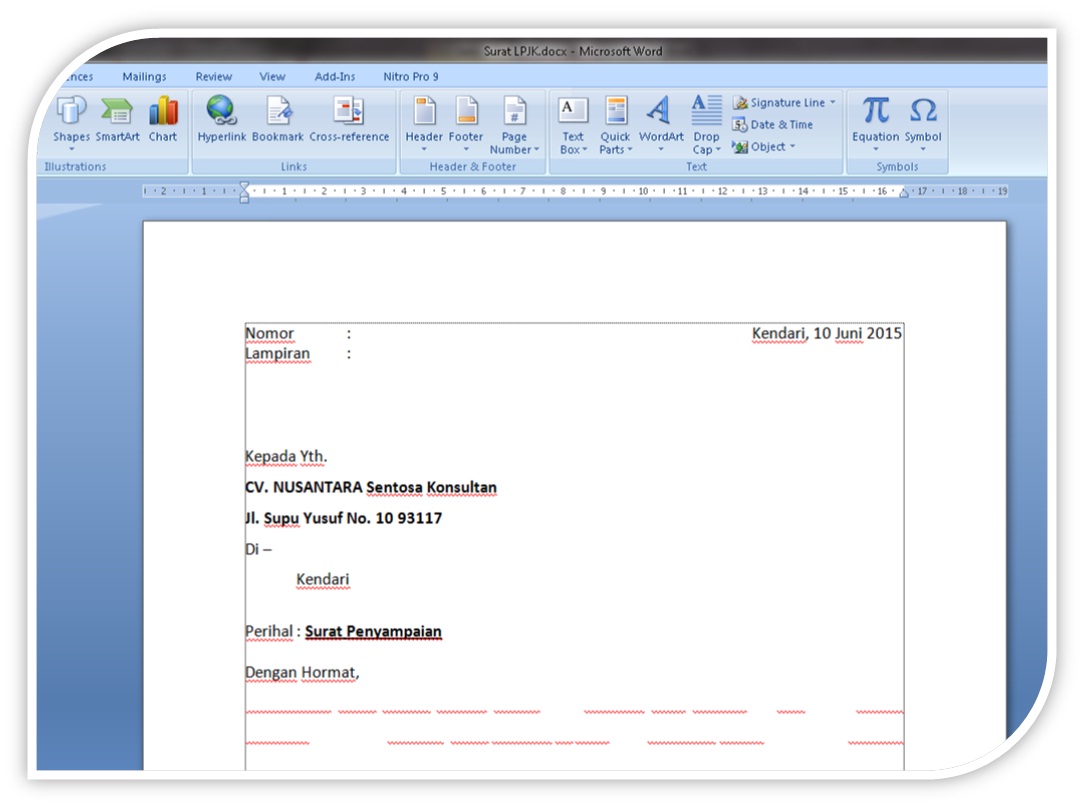
Task: Insert a Signature Line
Action: [x=784, y=102]
